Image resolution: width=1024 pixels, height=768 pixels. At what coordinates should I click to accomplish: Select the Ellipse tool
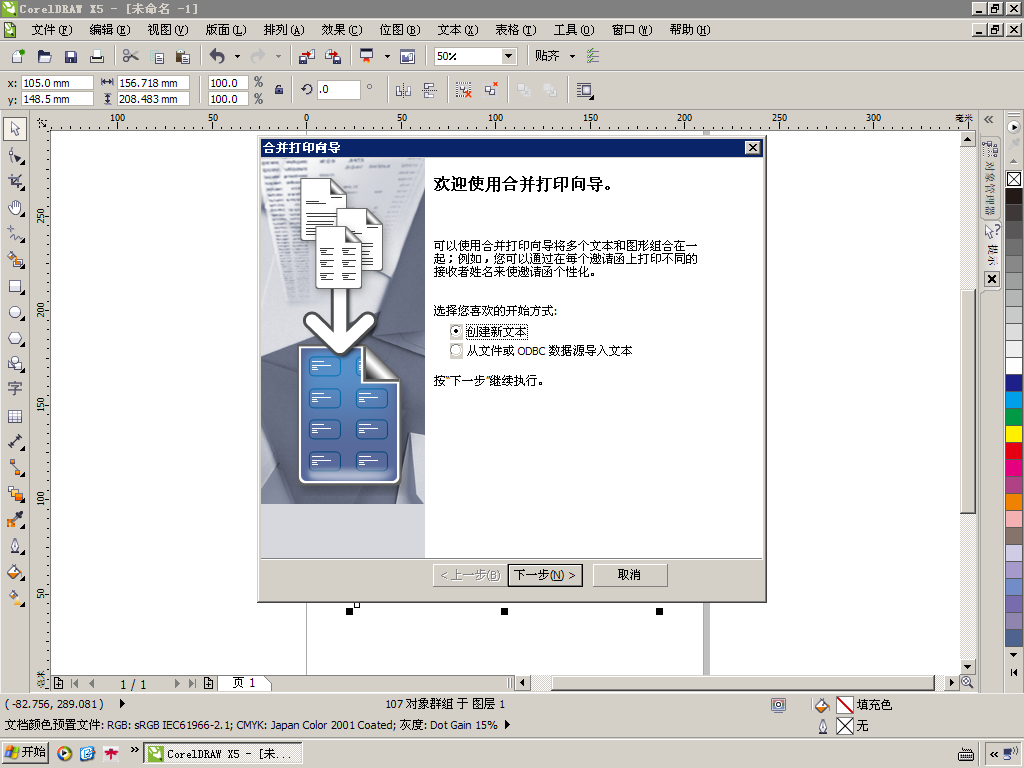[x=15, y=313]
